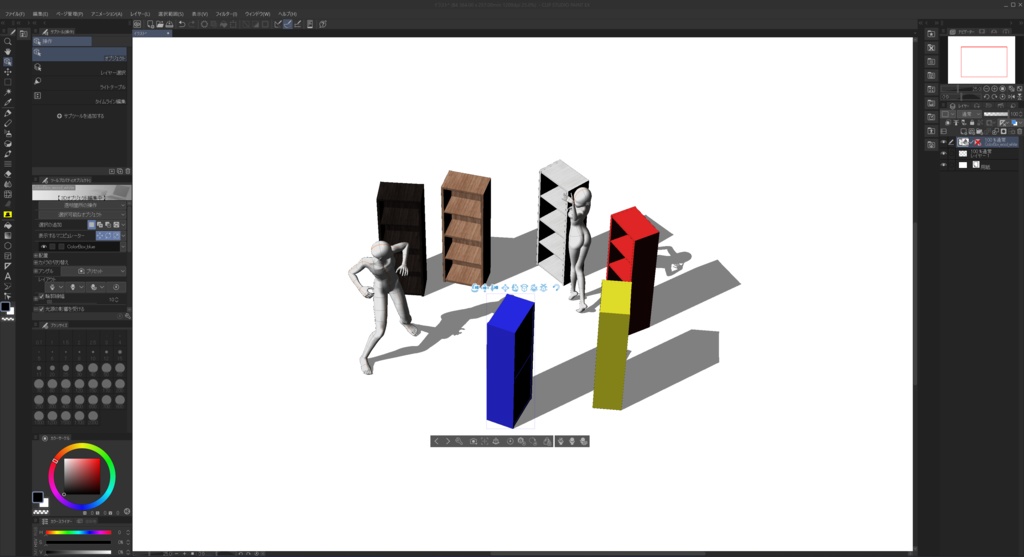Select the Eyedropper tool

tap(8, 103)
